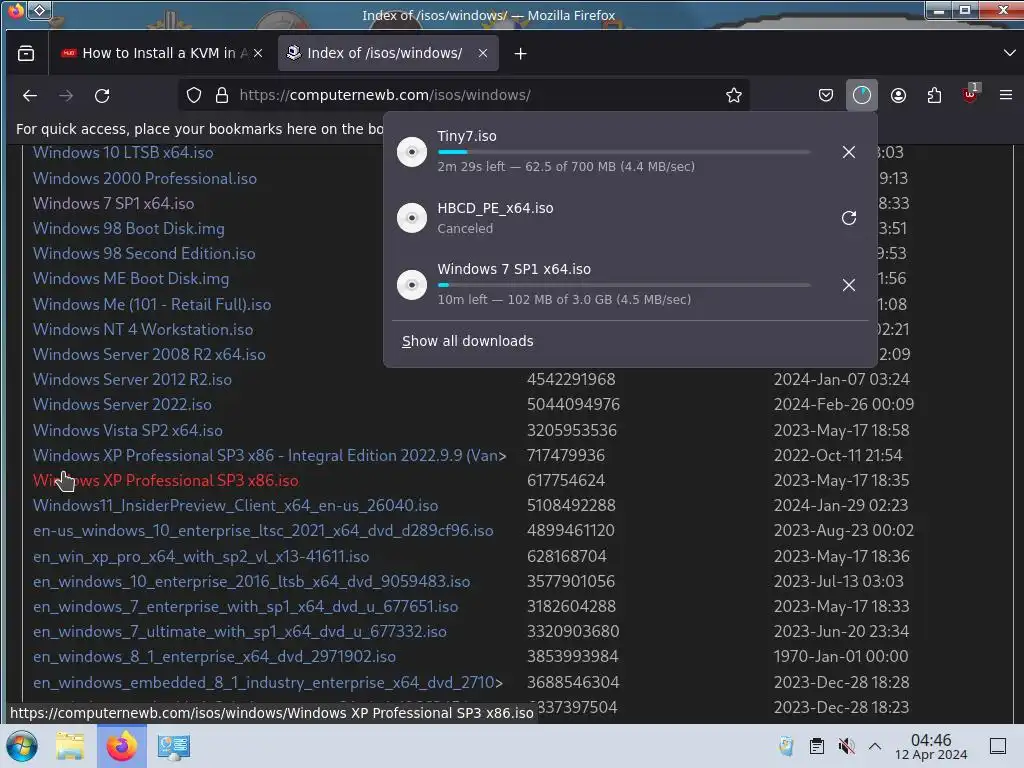Screen dimensions: 1024x768
Task: Click the Tiny7.iso file disc icon
Action: click(x=412, y=152)
